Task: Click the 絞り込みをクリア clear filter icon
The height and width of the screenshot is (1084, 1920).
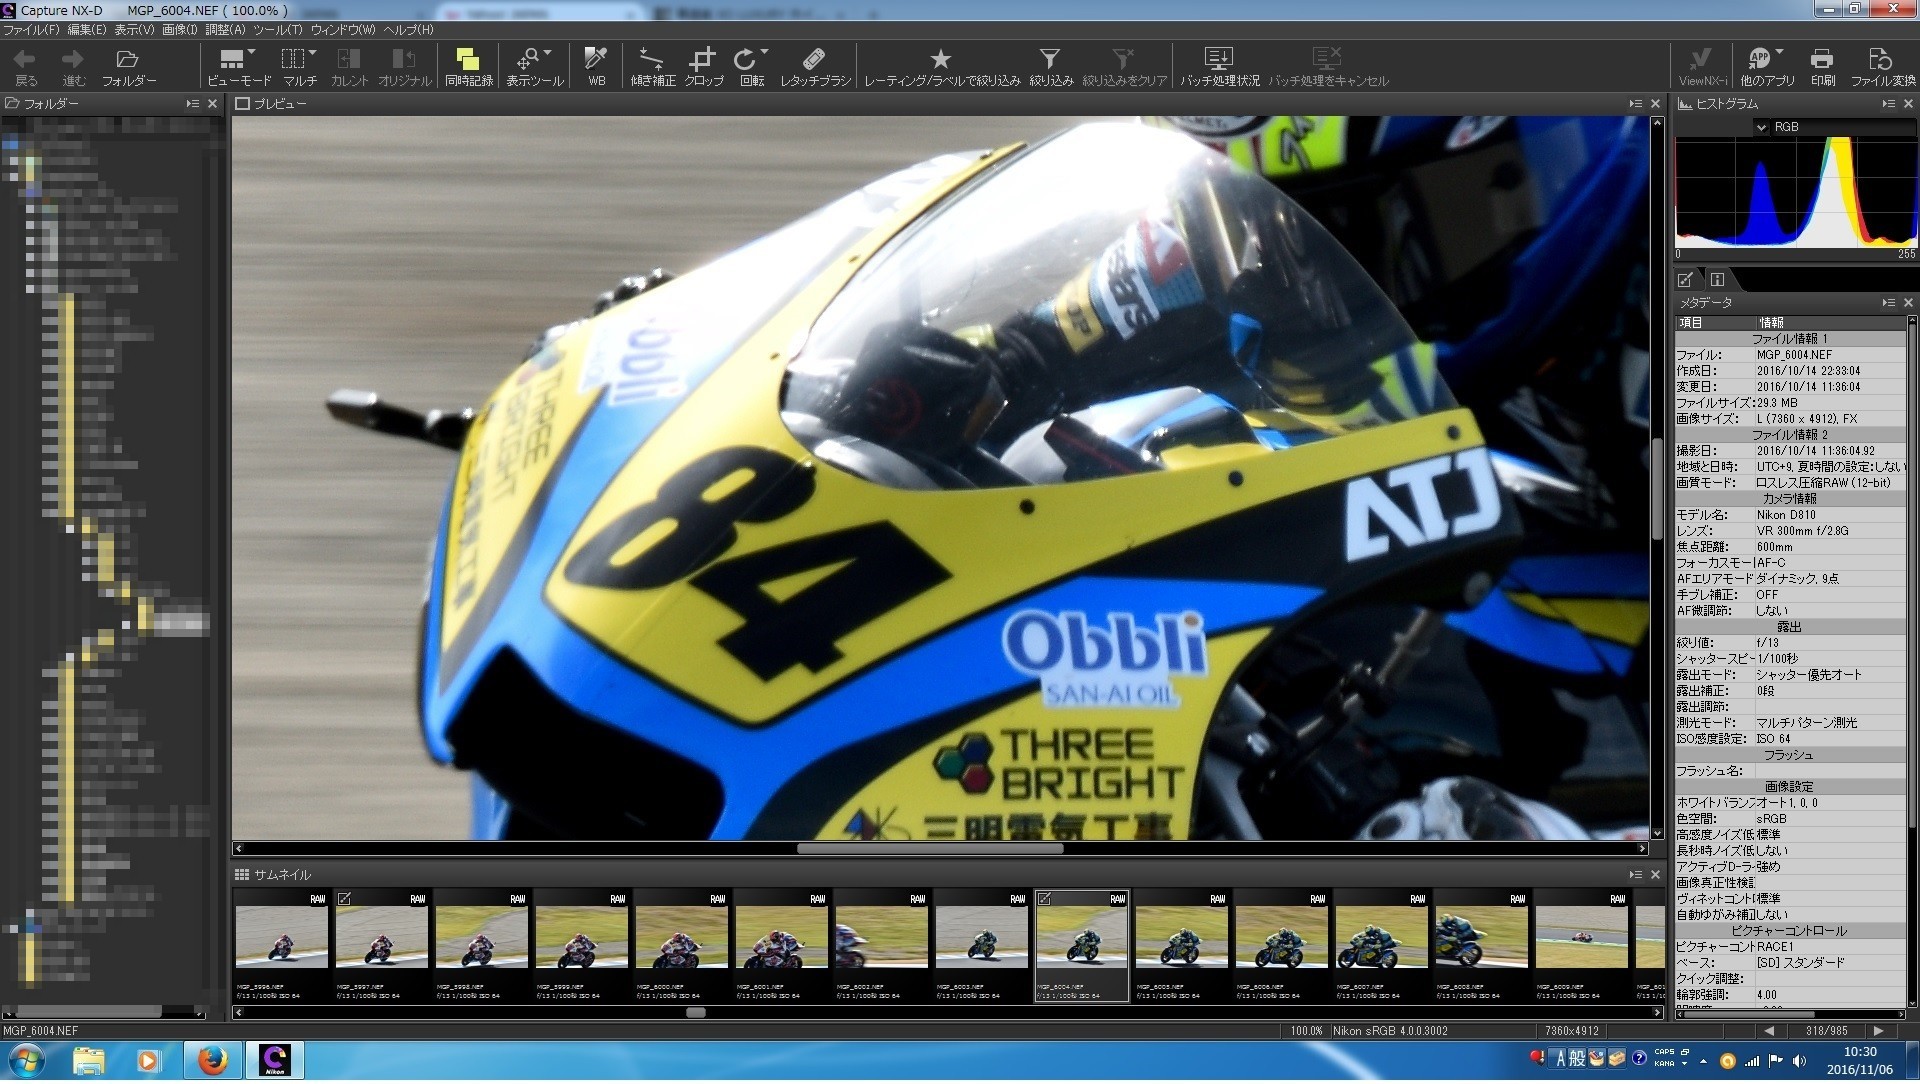Action: 1124,60
